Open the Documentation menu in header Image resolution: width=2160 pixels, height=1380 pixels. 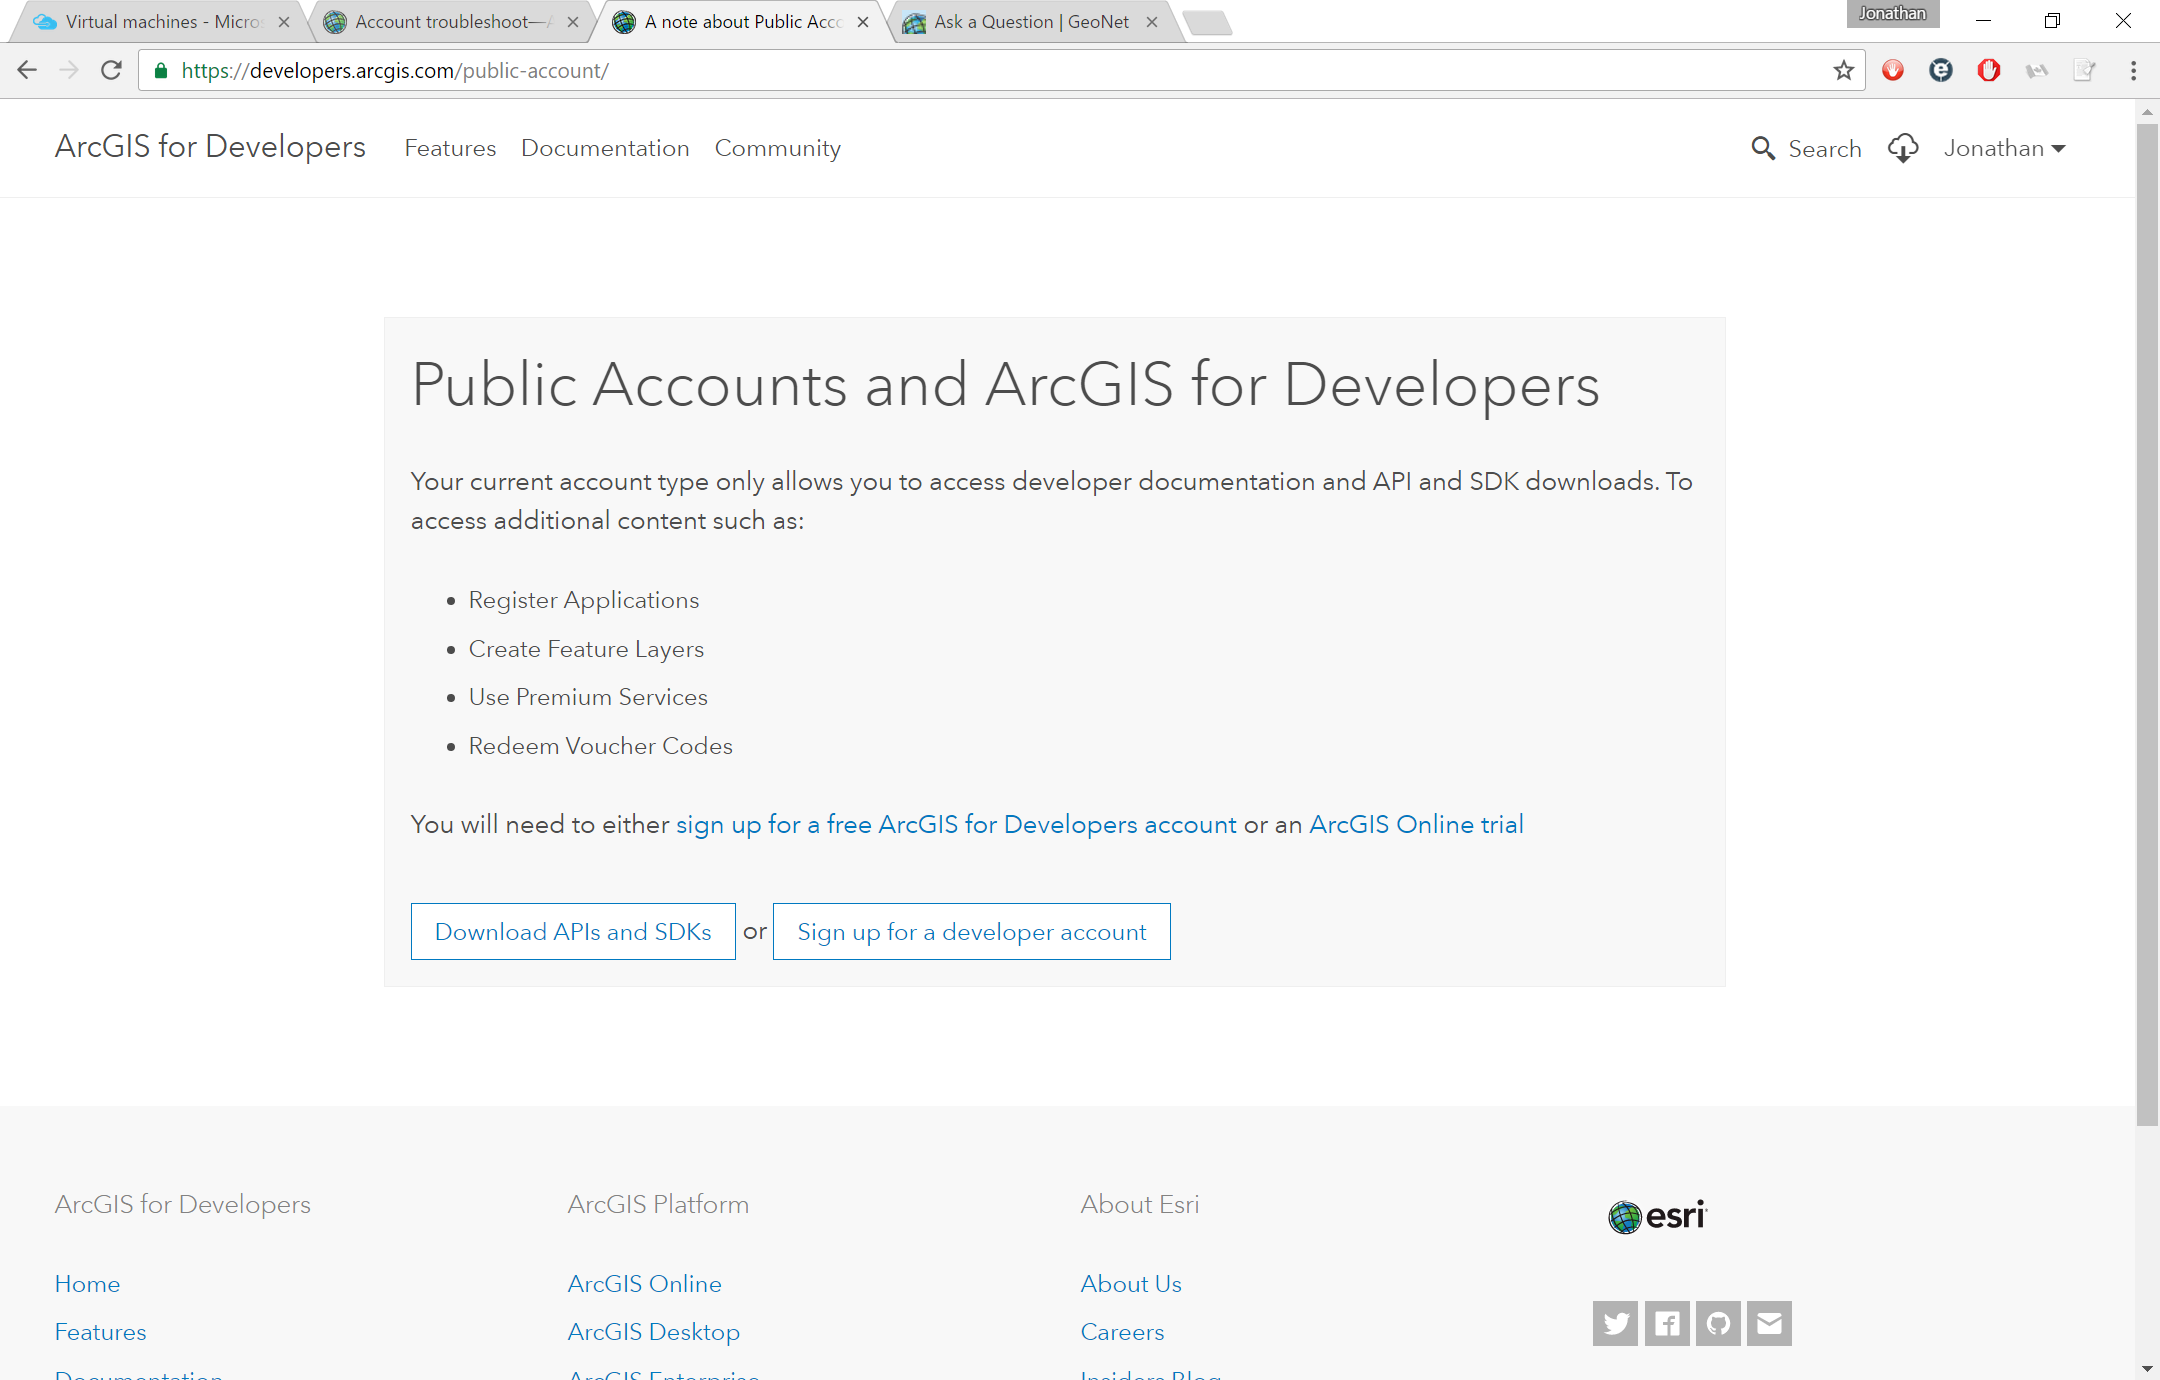click(605, 148)
